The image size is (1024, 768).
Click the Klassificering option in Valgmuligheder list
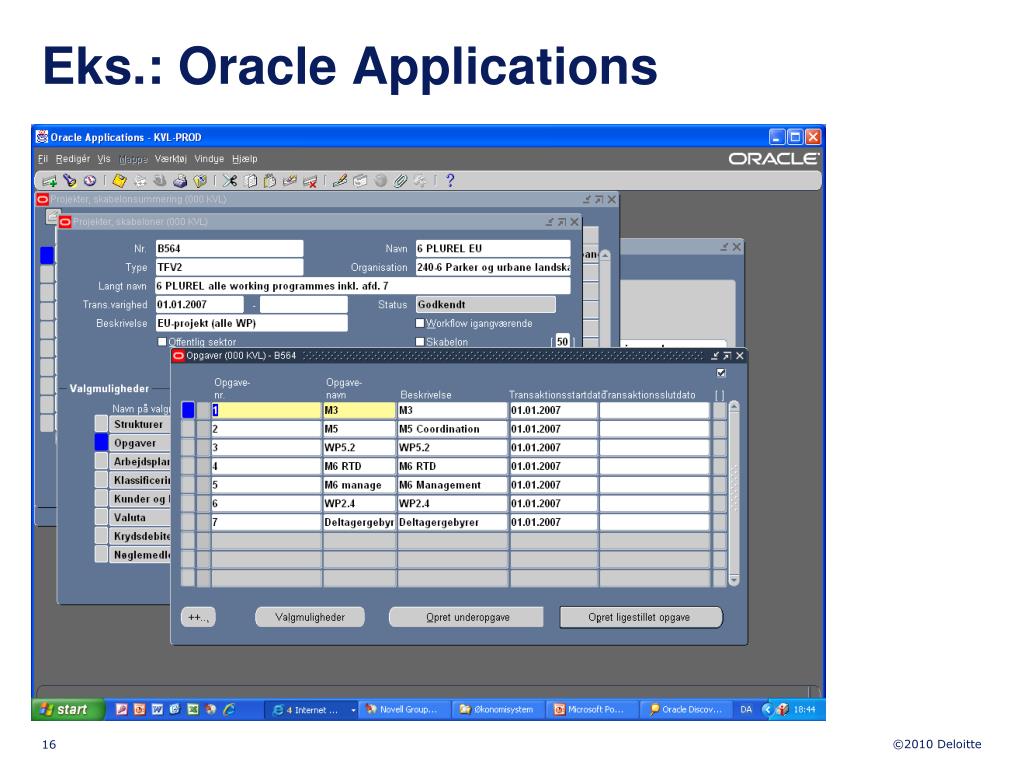140,480
